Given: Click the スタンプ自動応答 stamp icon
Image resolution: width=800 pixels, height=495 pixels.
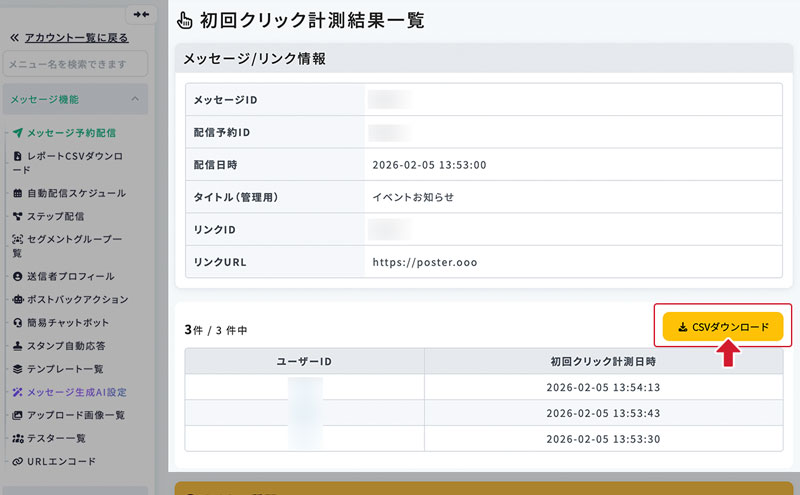Looking at the screenshot, I should click(17, 345).
